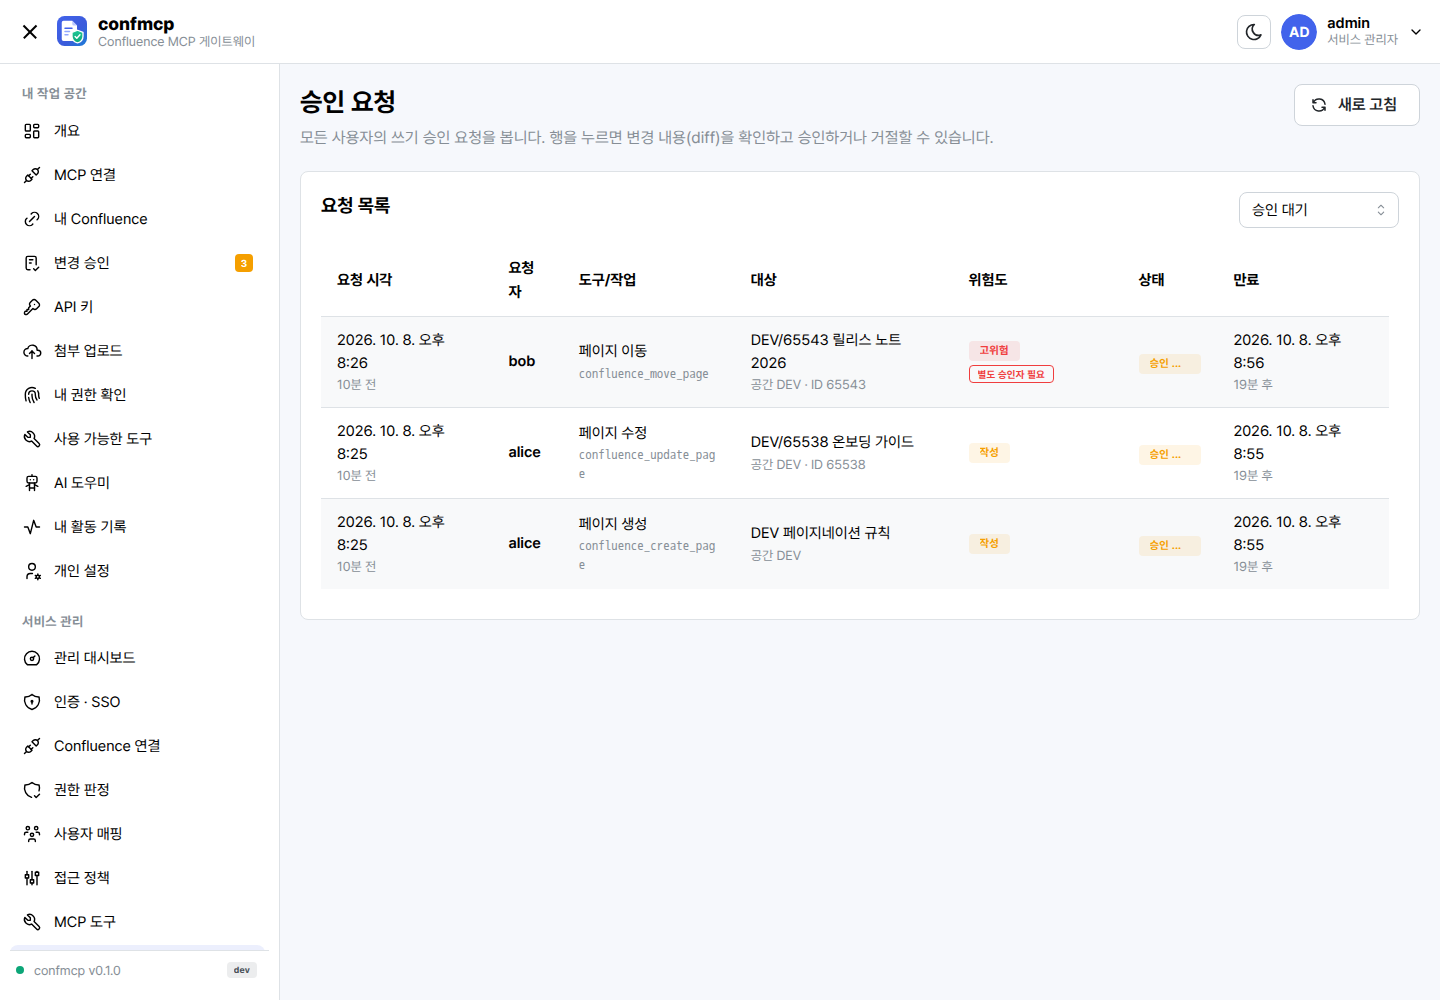Open the 권한 판정 menu item

click(x=139, y=790)
